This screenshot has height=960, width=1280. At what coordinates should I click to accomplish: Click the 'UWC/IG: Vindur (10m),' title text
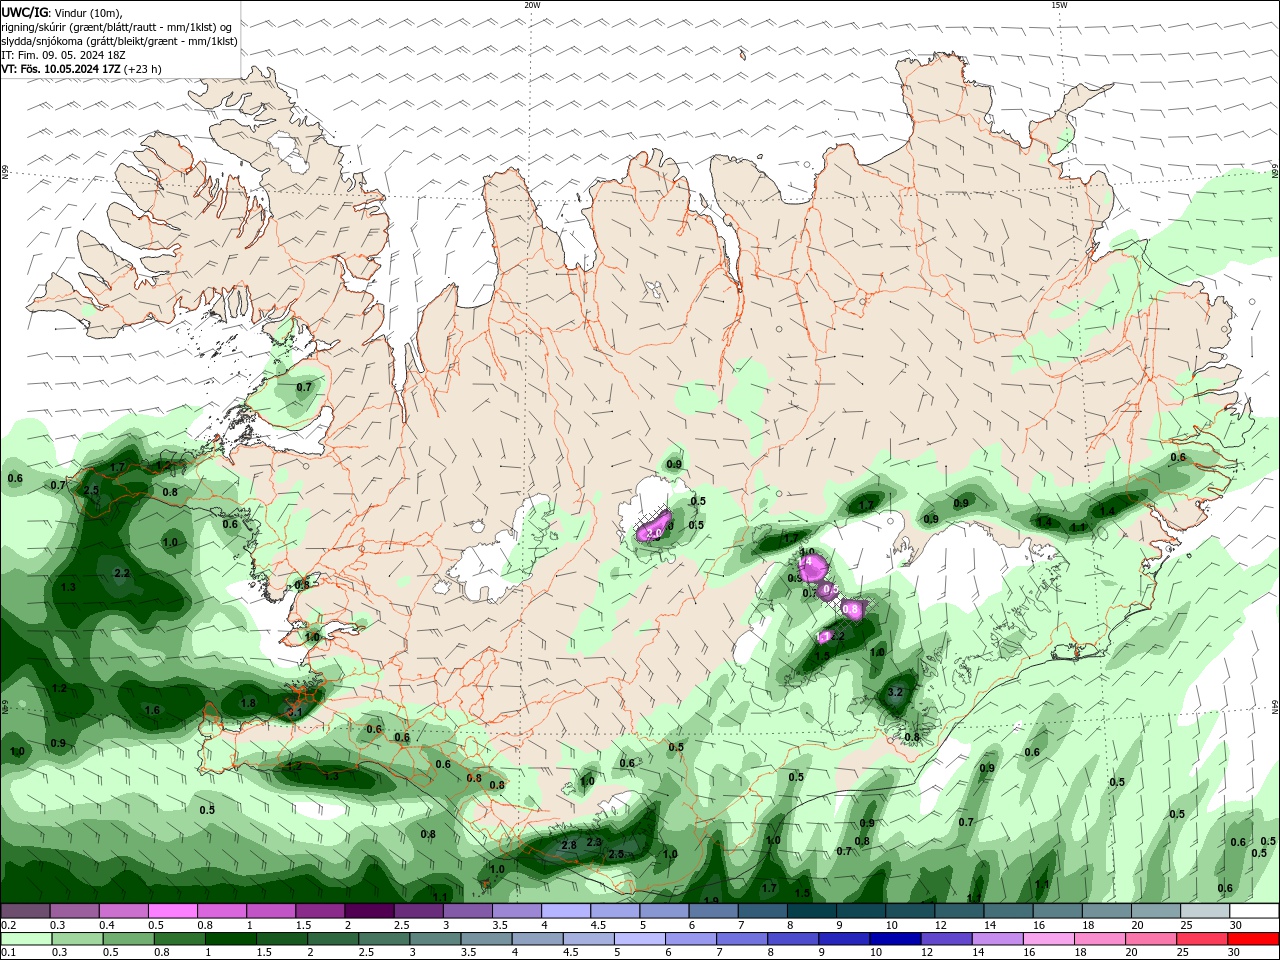62,12
